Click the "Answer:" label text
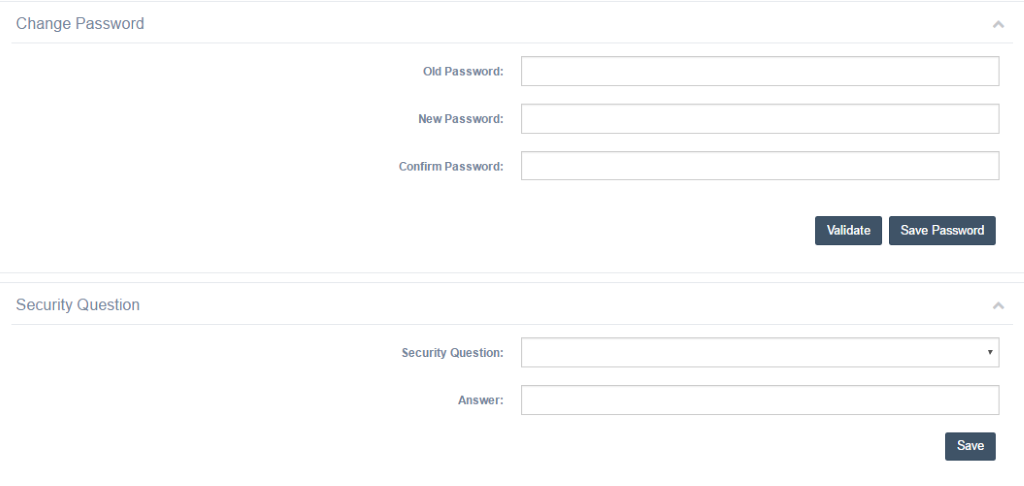The height and width of the screenshot is (486, 1024). [480, 401]
